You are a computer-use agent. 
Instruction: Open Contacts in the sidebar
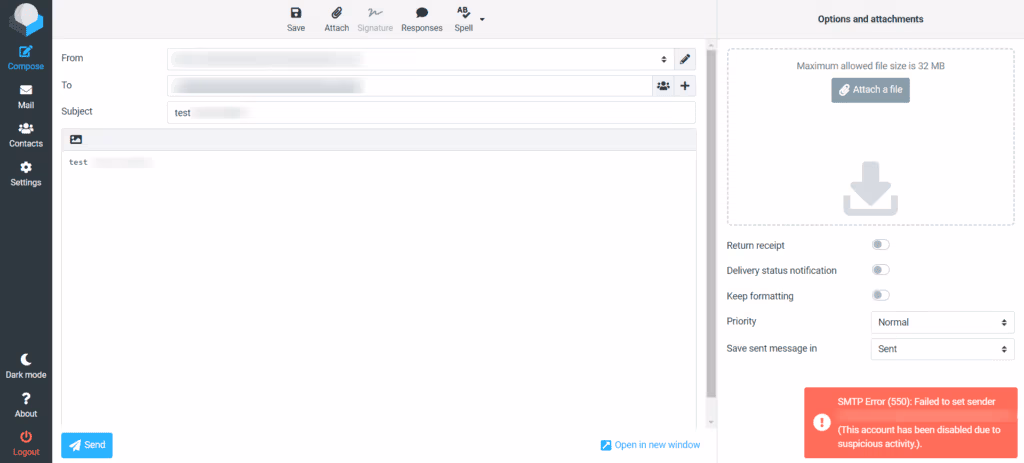click(x=26, y=135)
